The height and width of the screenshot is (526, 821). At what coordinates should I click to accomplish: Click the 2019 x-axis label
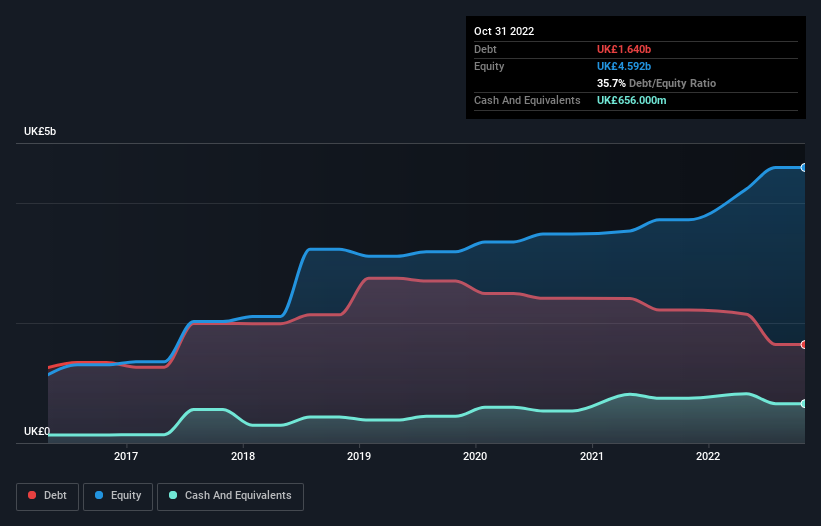click(x=359, y=456)
